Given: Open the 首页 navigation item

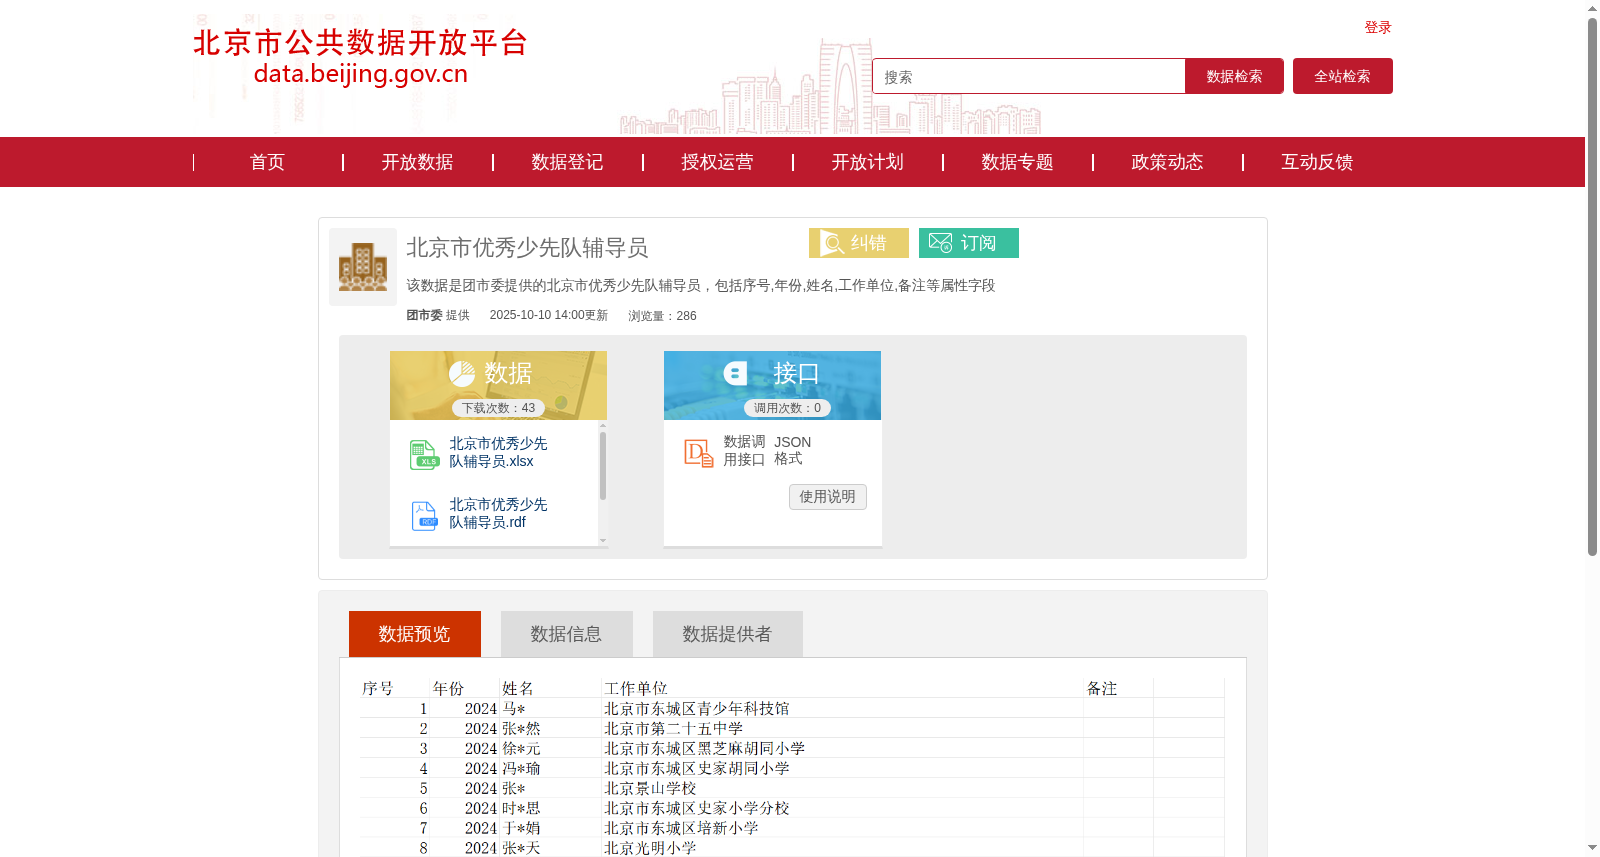Looking at the screenshot, I should pyautogui.click(x=267, y=162).
